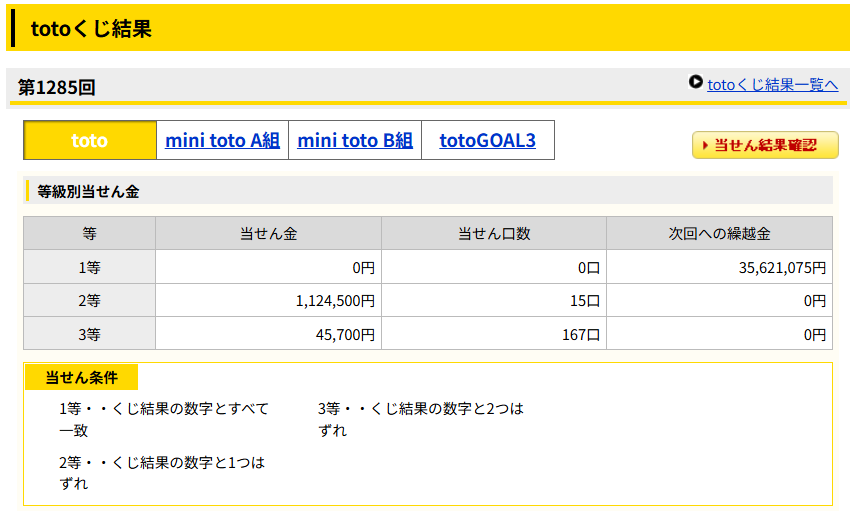This screenshot has width=854, height=511.
Task: Click the 1等 prize amount 0円
Action: click(x=269, y=267)
